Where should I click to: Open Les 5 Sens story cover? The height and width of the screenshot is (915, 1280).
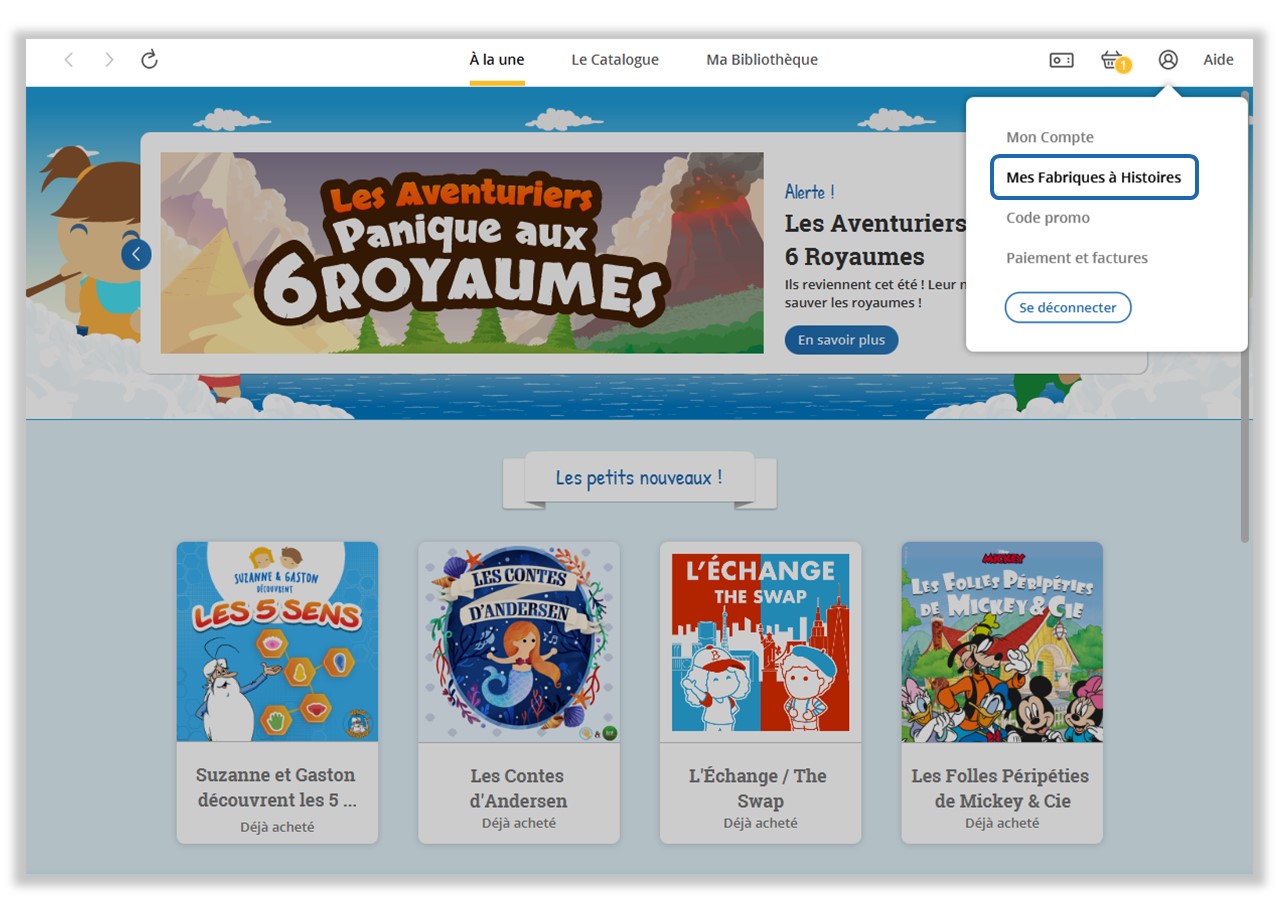pos(277,641)
